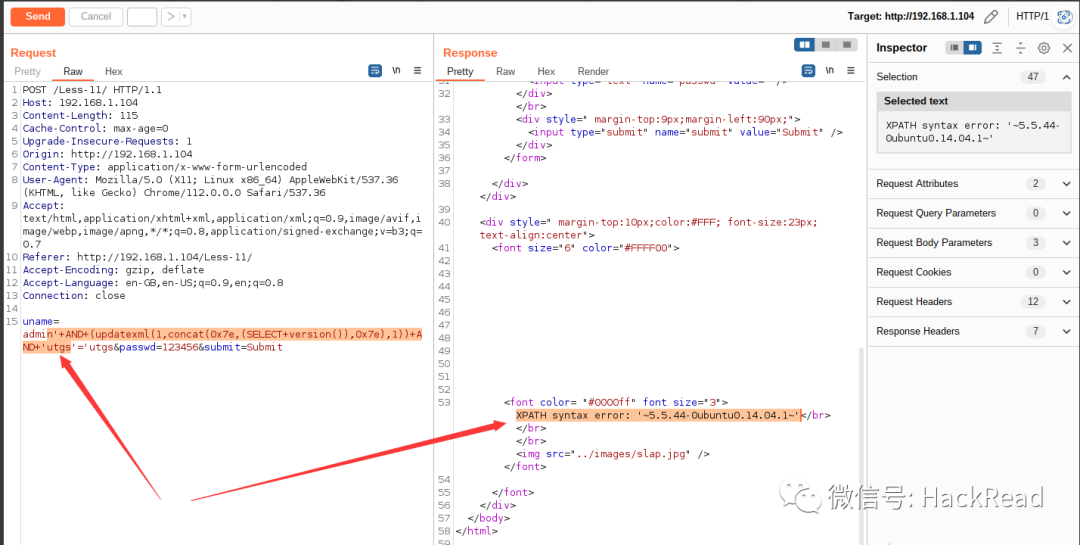The width and height of the screenshot is (1080, 545).
Task: Click the Burp AI icon at top right
Action: pyautogui.click(x=1065, y=17)
